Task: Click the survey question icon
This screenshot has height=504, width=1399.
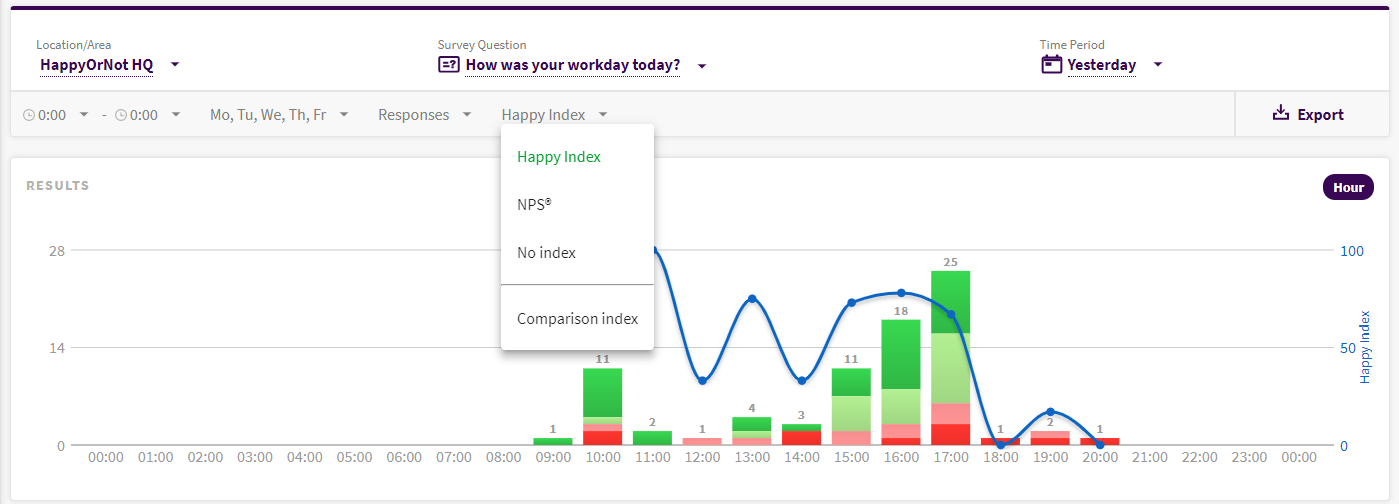Action: [448, 65]
